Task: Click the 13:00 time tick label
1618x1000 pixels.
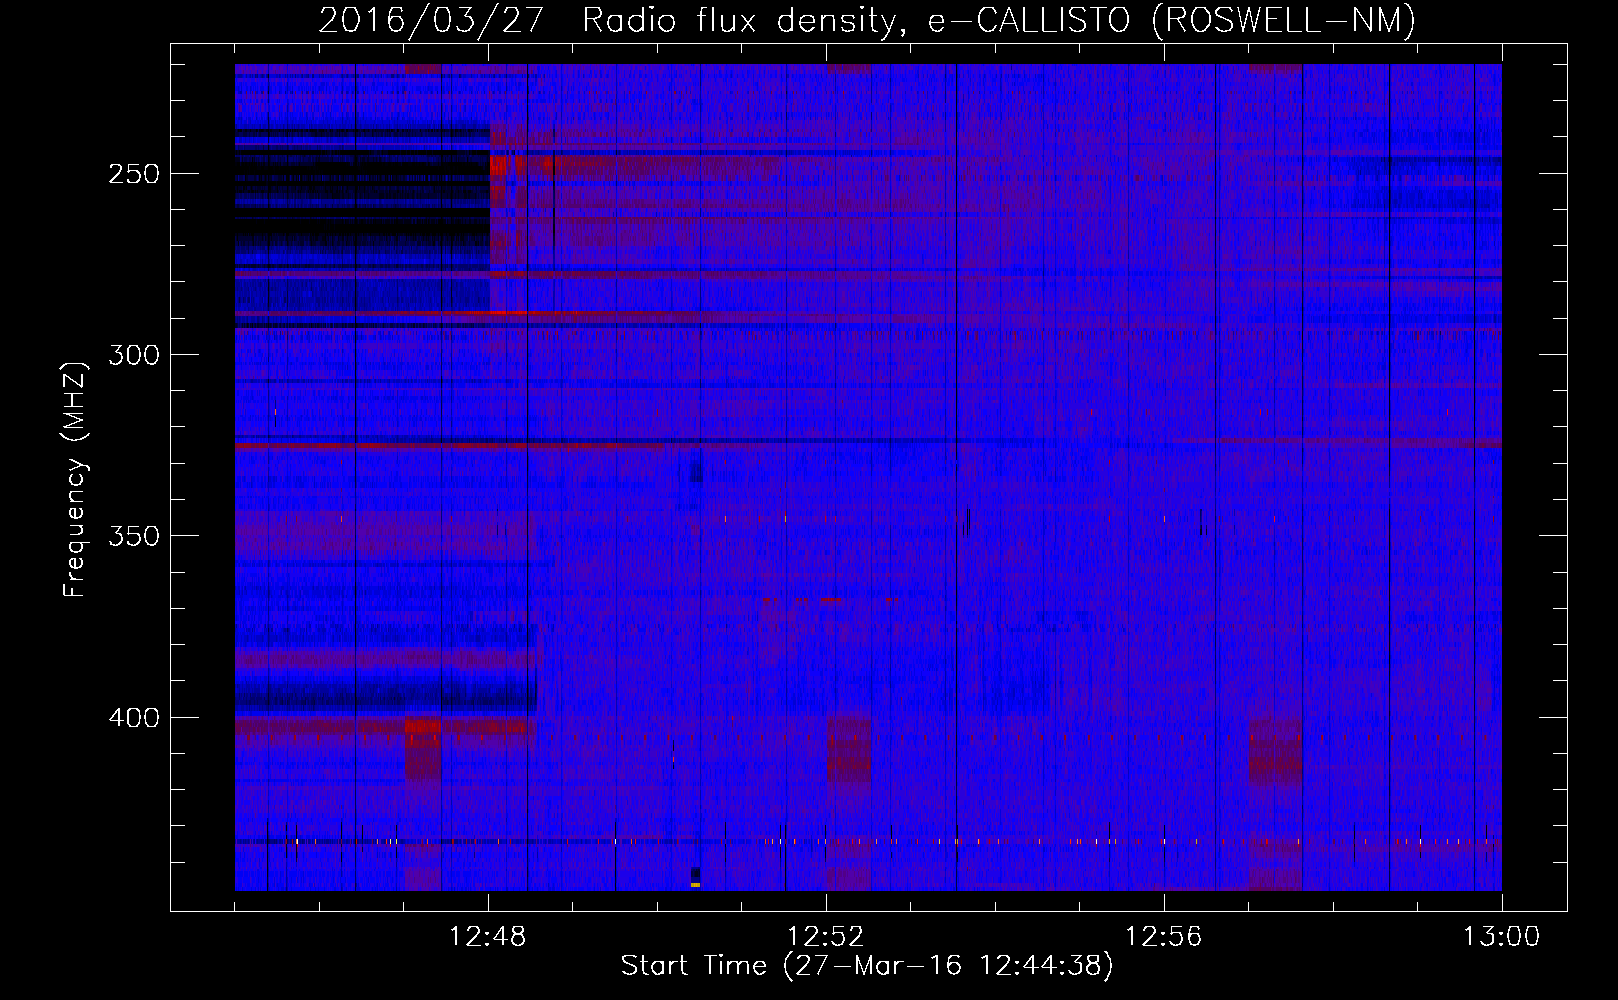Action: click(x=1501, y=937)
